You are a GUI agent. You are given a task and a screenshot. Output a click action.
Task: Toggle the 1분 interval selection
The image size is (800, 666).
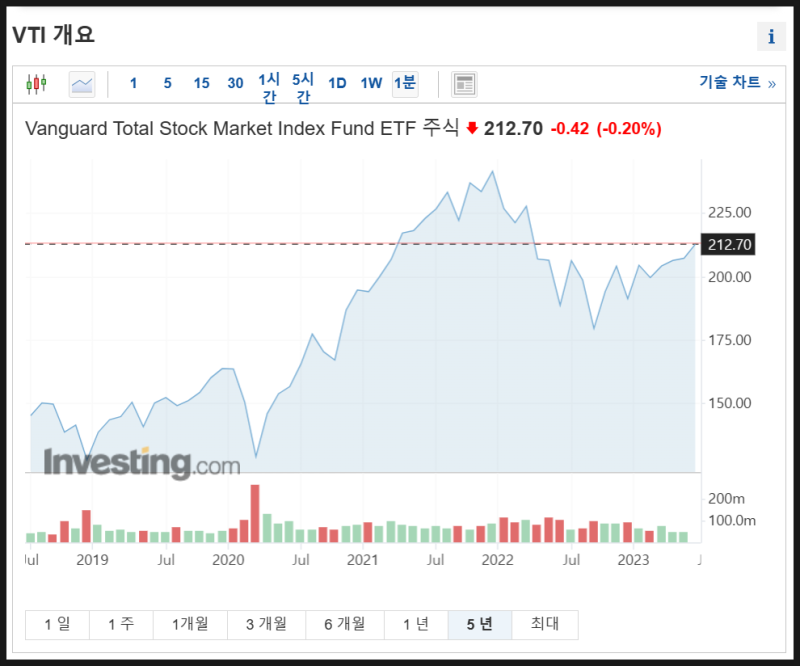click(405, 84)
